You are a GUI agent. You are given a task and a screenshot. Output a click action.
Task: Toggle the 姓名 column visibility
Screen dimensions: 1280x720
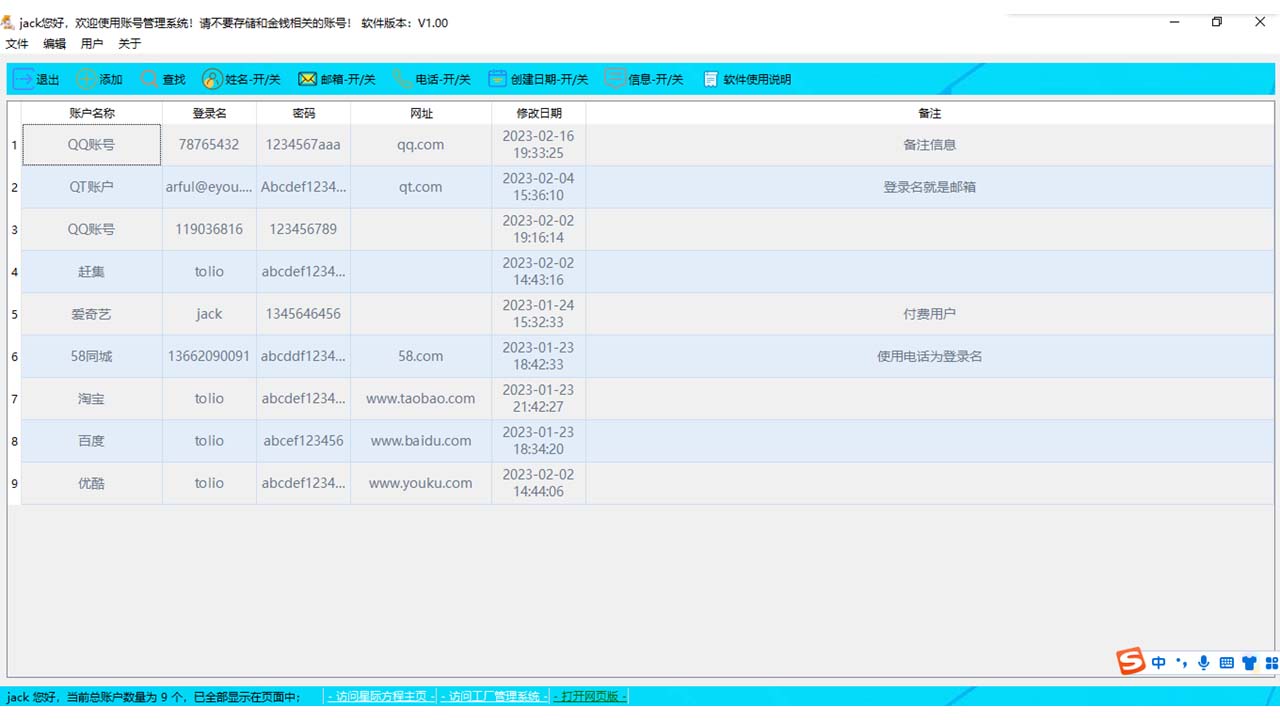[x=240, y=79]
